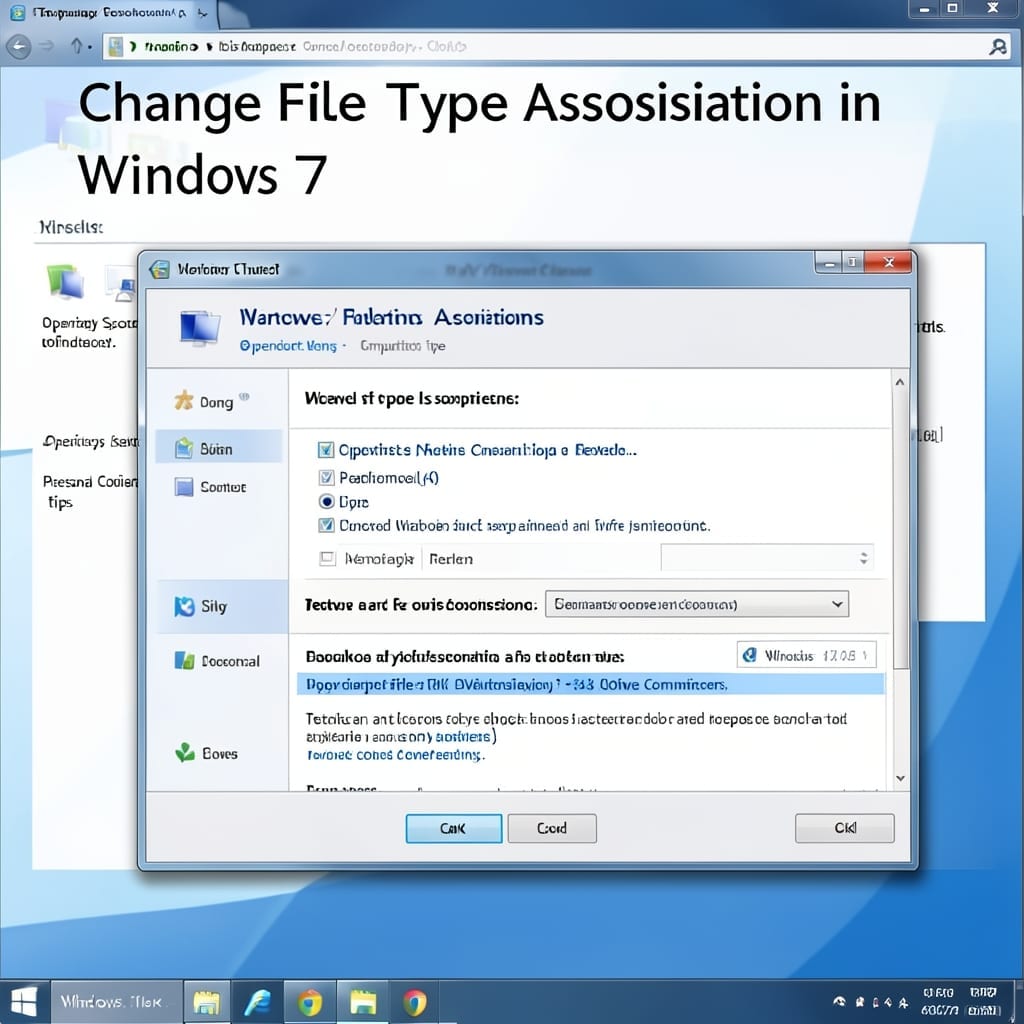Open the Windows Start button

coord(24,1001)
